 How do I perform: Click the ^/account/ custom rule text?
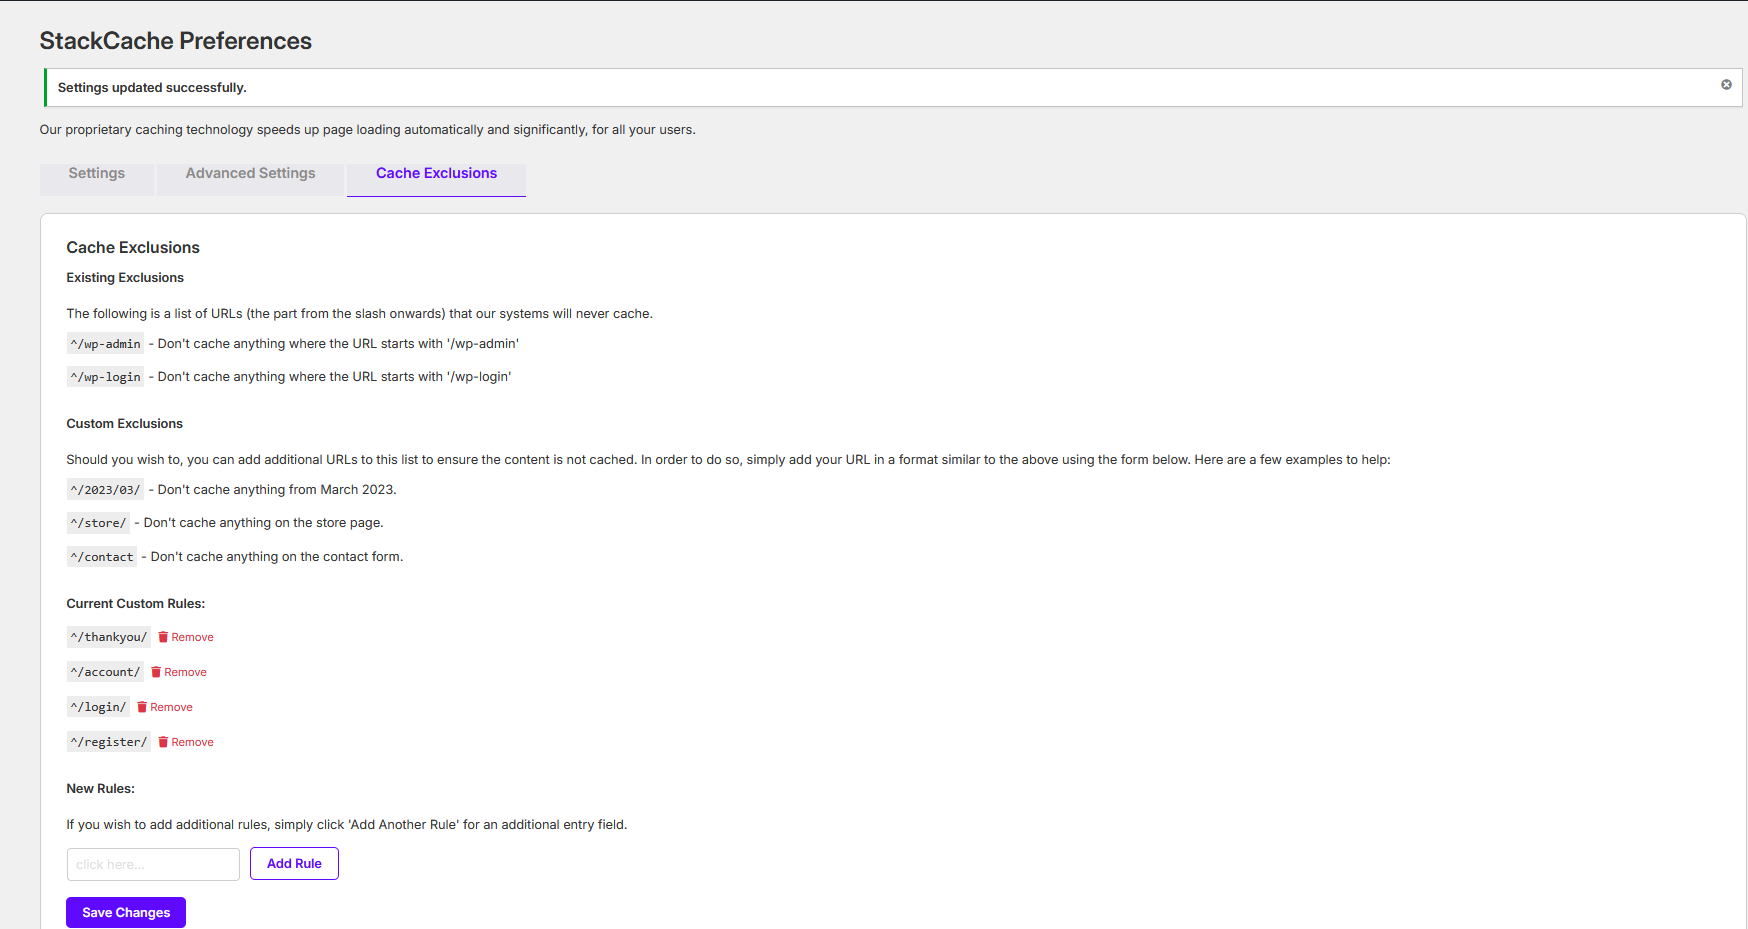pyautogui.click(x=105, y=672)
